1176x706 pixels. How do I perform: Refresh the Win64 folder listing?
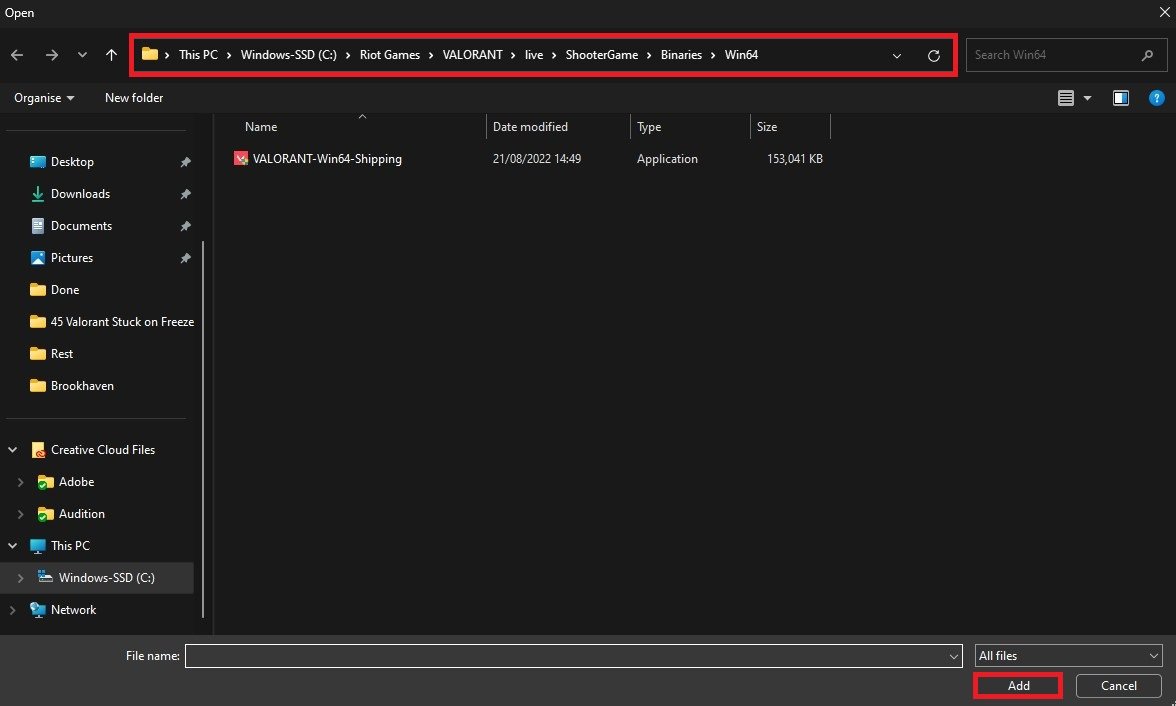pyautogui.click(x=933, y=56)
